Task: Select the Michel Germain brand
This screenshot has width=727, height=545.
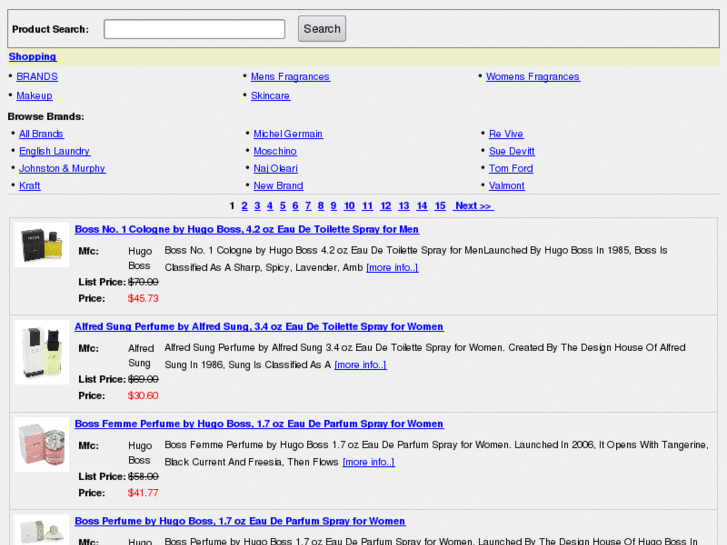Action: coord(288,134)
